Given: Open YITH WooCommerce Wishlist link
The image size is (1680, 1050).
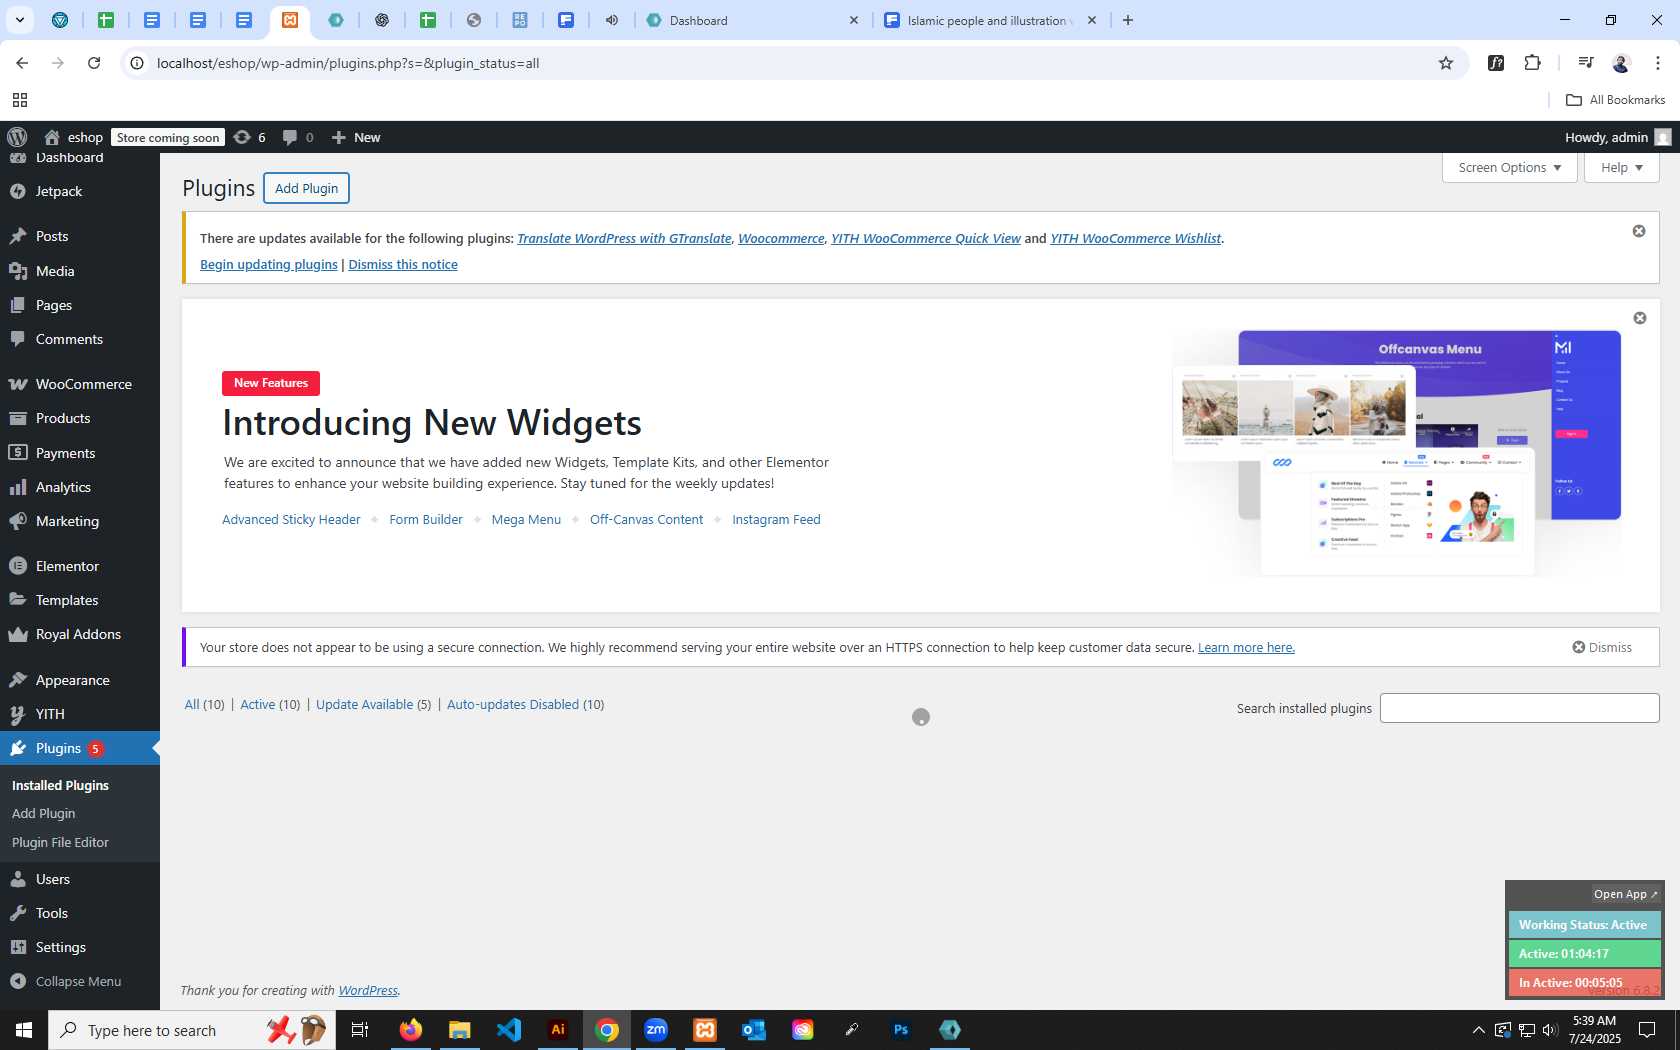Looking at the screenshot, I should (x=1135, y=238).
